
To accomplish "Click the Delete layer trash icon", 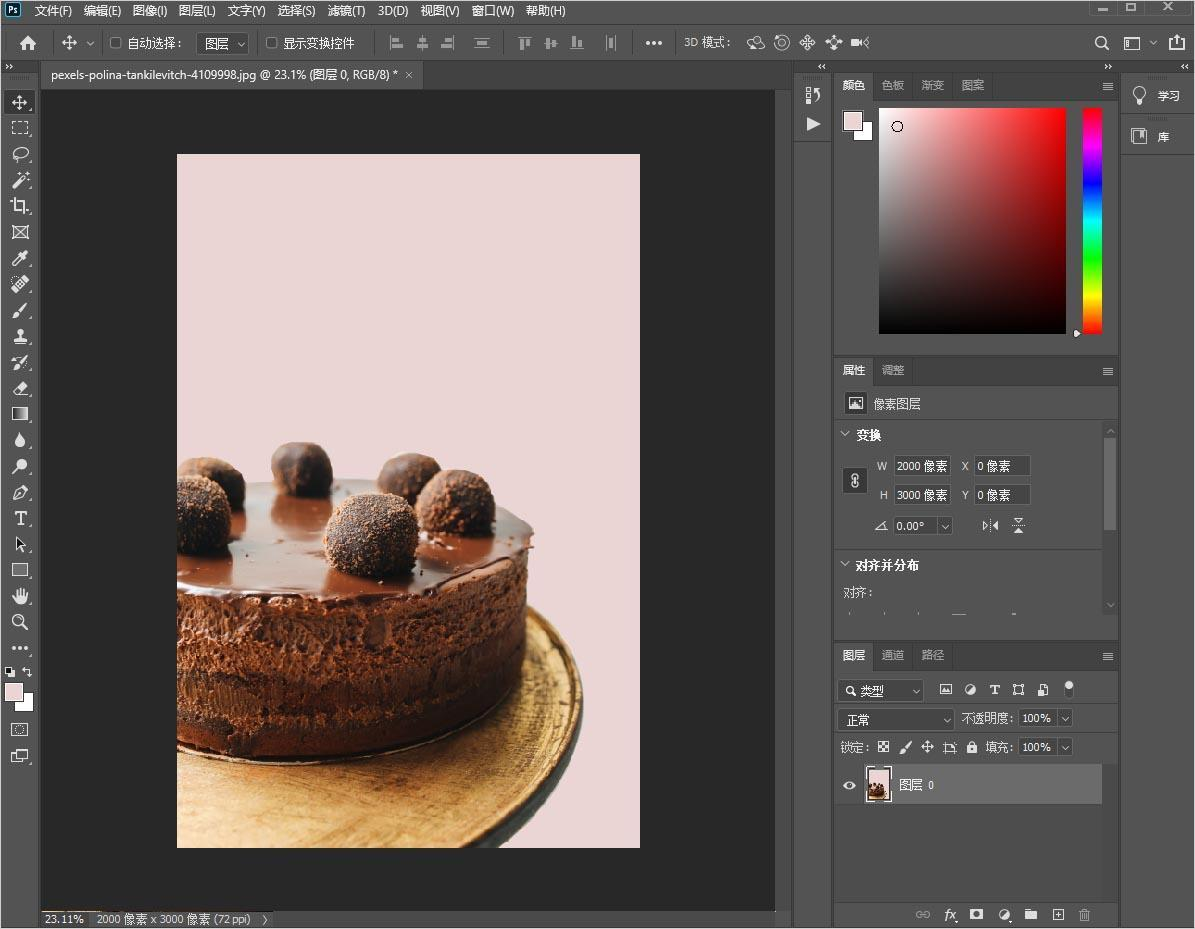I will pos(1085,914).
